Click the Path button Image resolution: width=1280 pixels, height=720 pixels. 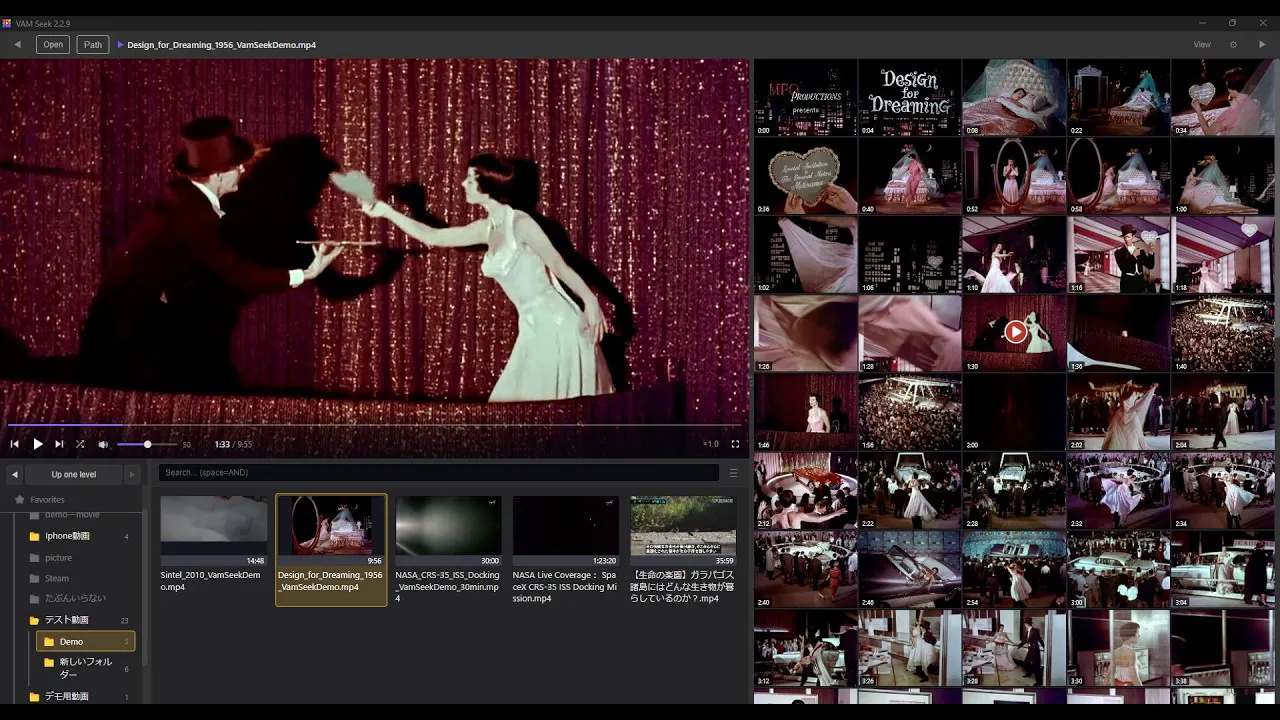pos(93,44)
